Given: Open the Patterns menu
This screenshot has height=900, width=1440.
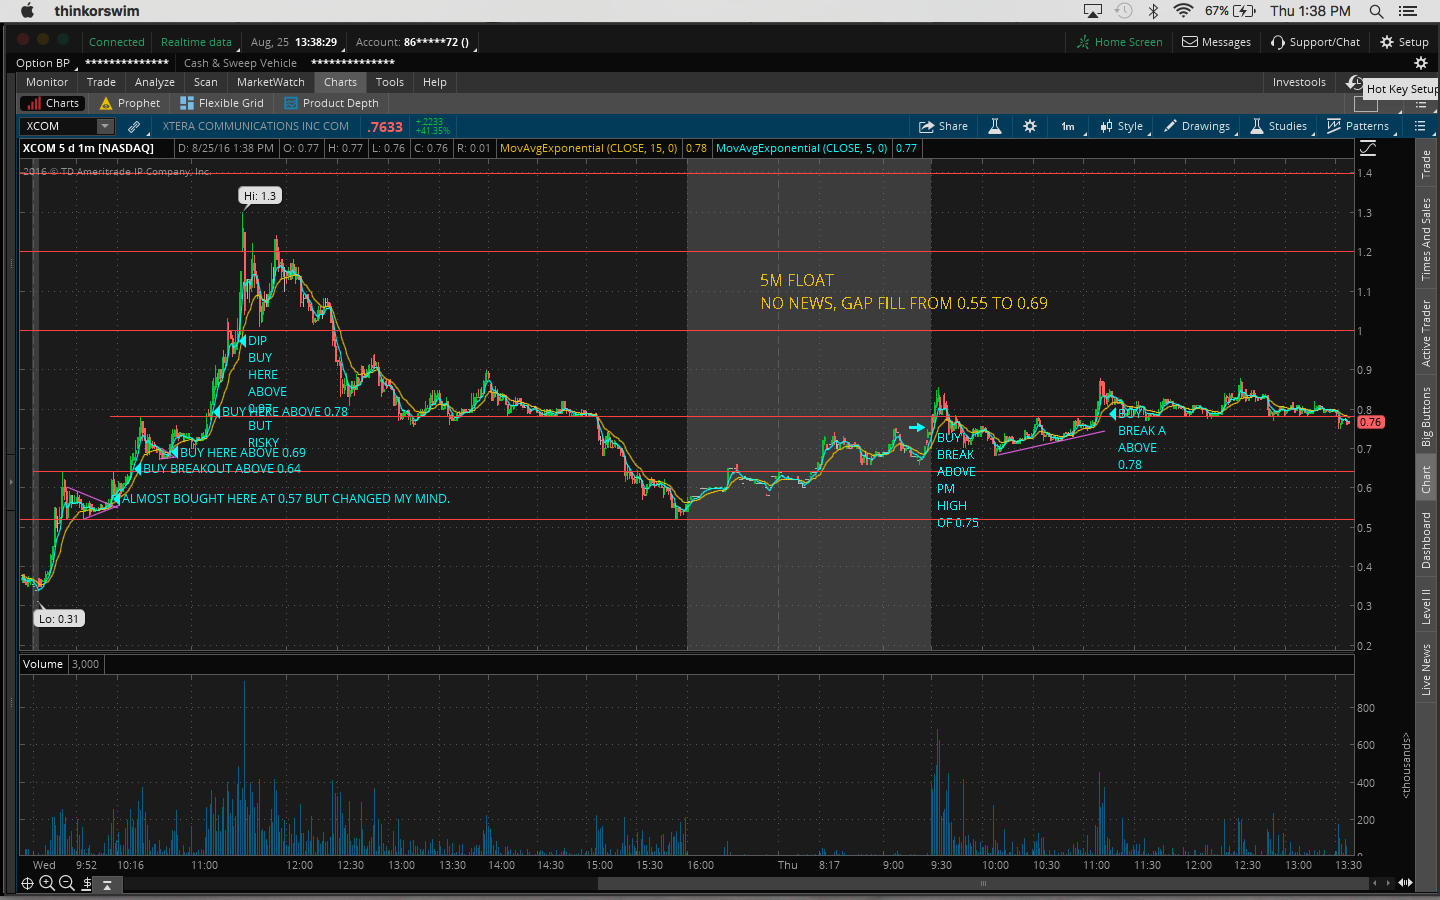Looking at the screenshot, I should point(1358,126).
